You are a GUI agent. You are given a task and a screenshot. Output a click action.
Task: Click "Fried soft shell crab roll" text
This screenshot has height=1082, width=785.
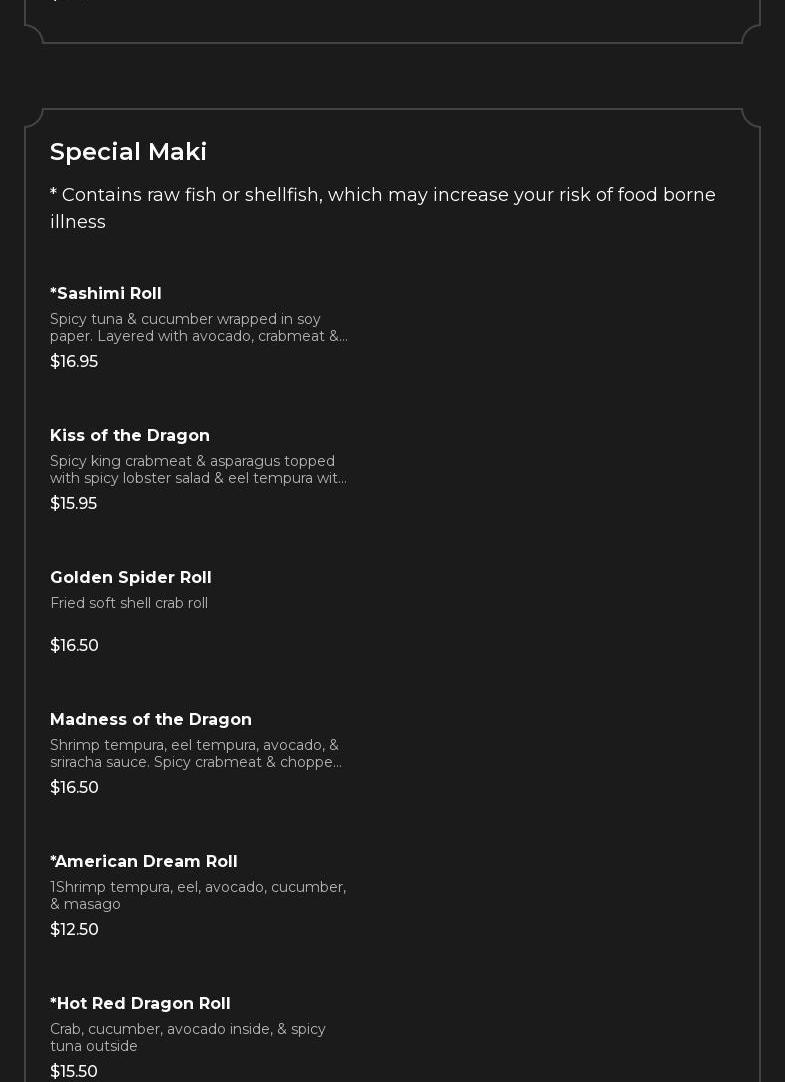[x=129, y=603]
